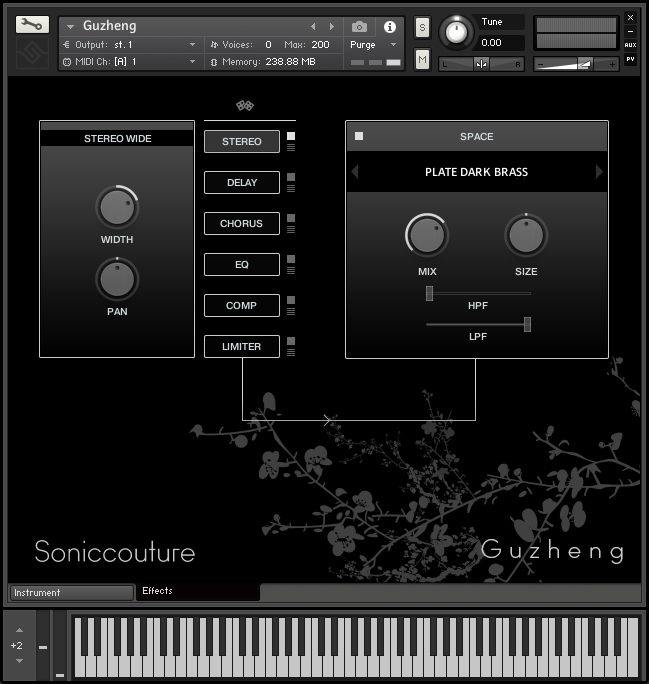649x684 pixels.
Task: Click the PAN knob
Action: click(117, 280)
